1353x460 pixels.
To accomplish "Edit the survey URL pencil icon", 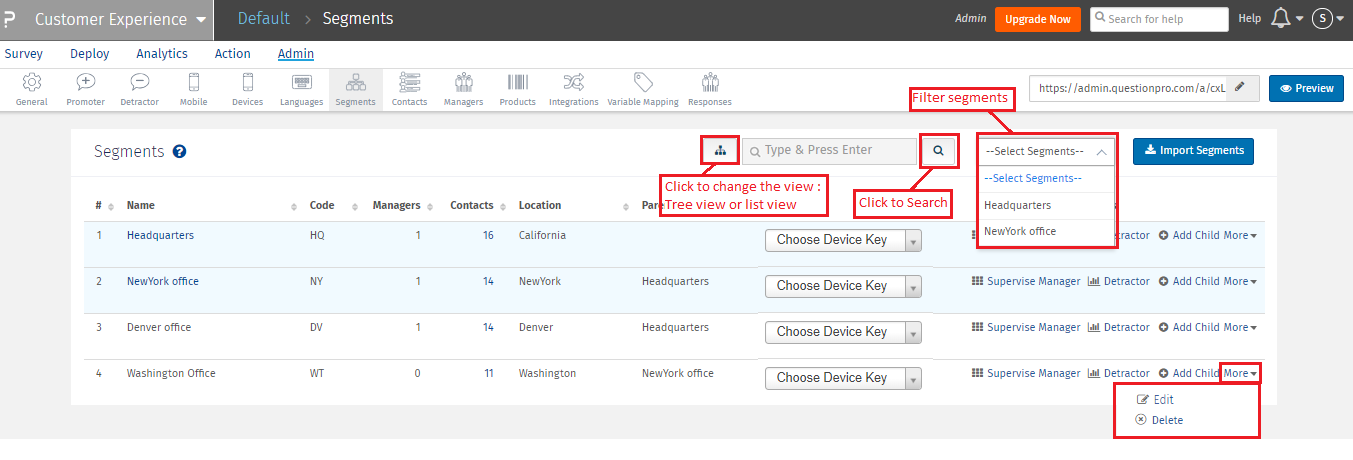I will click(x=1240, y=88).
